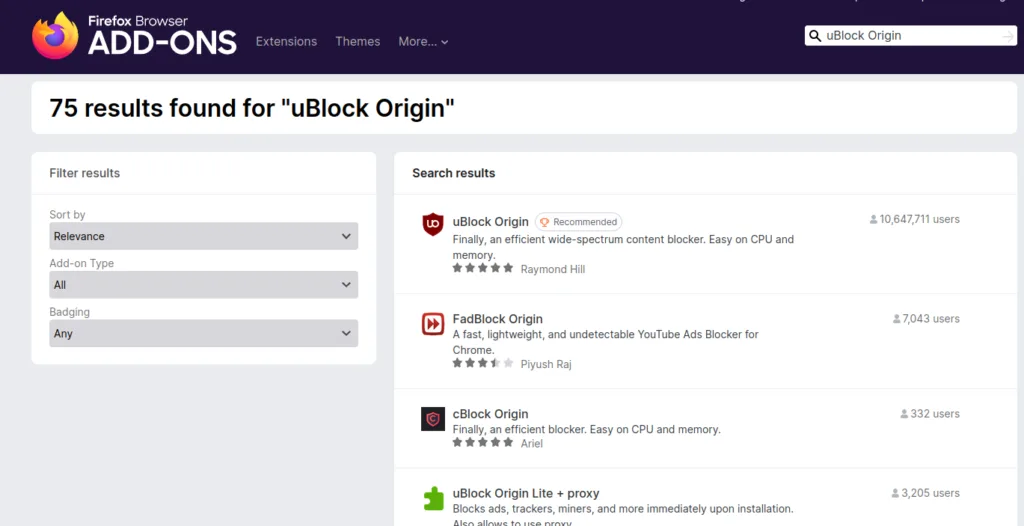Image resolution: width=1024 pixels, height=526 pixels.
Task: Expand the More... menu
Action: tap(423, 41)
